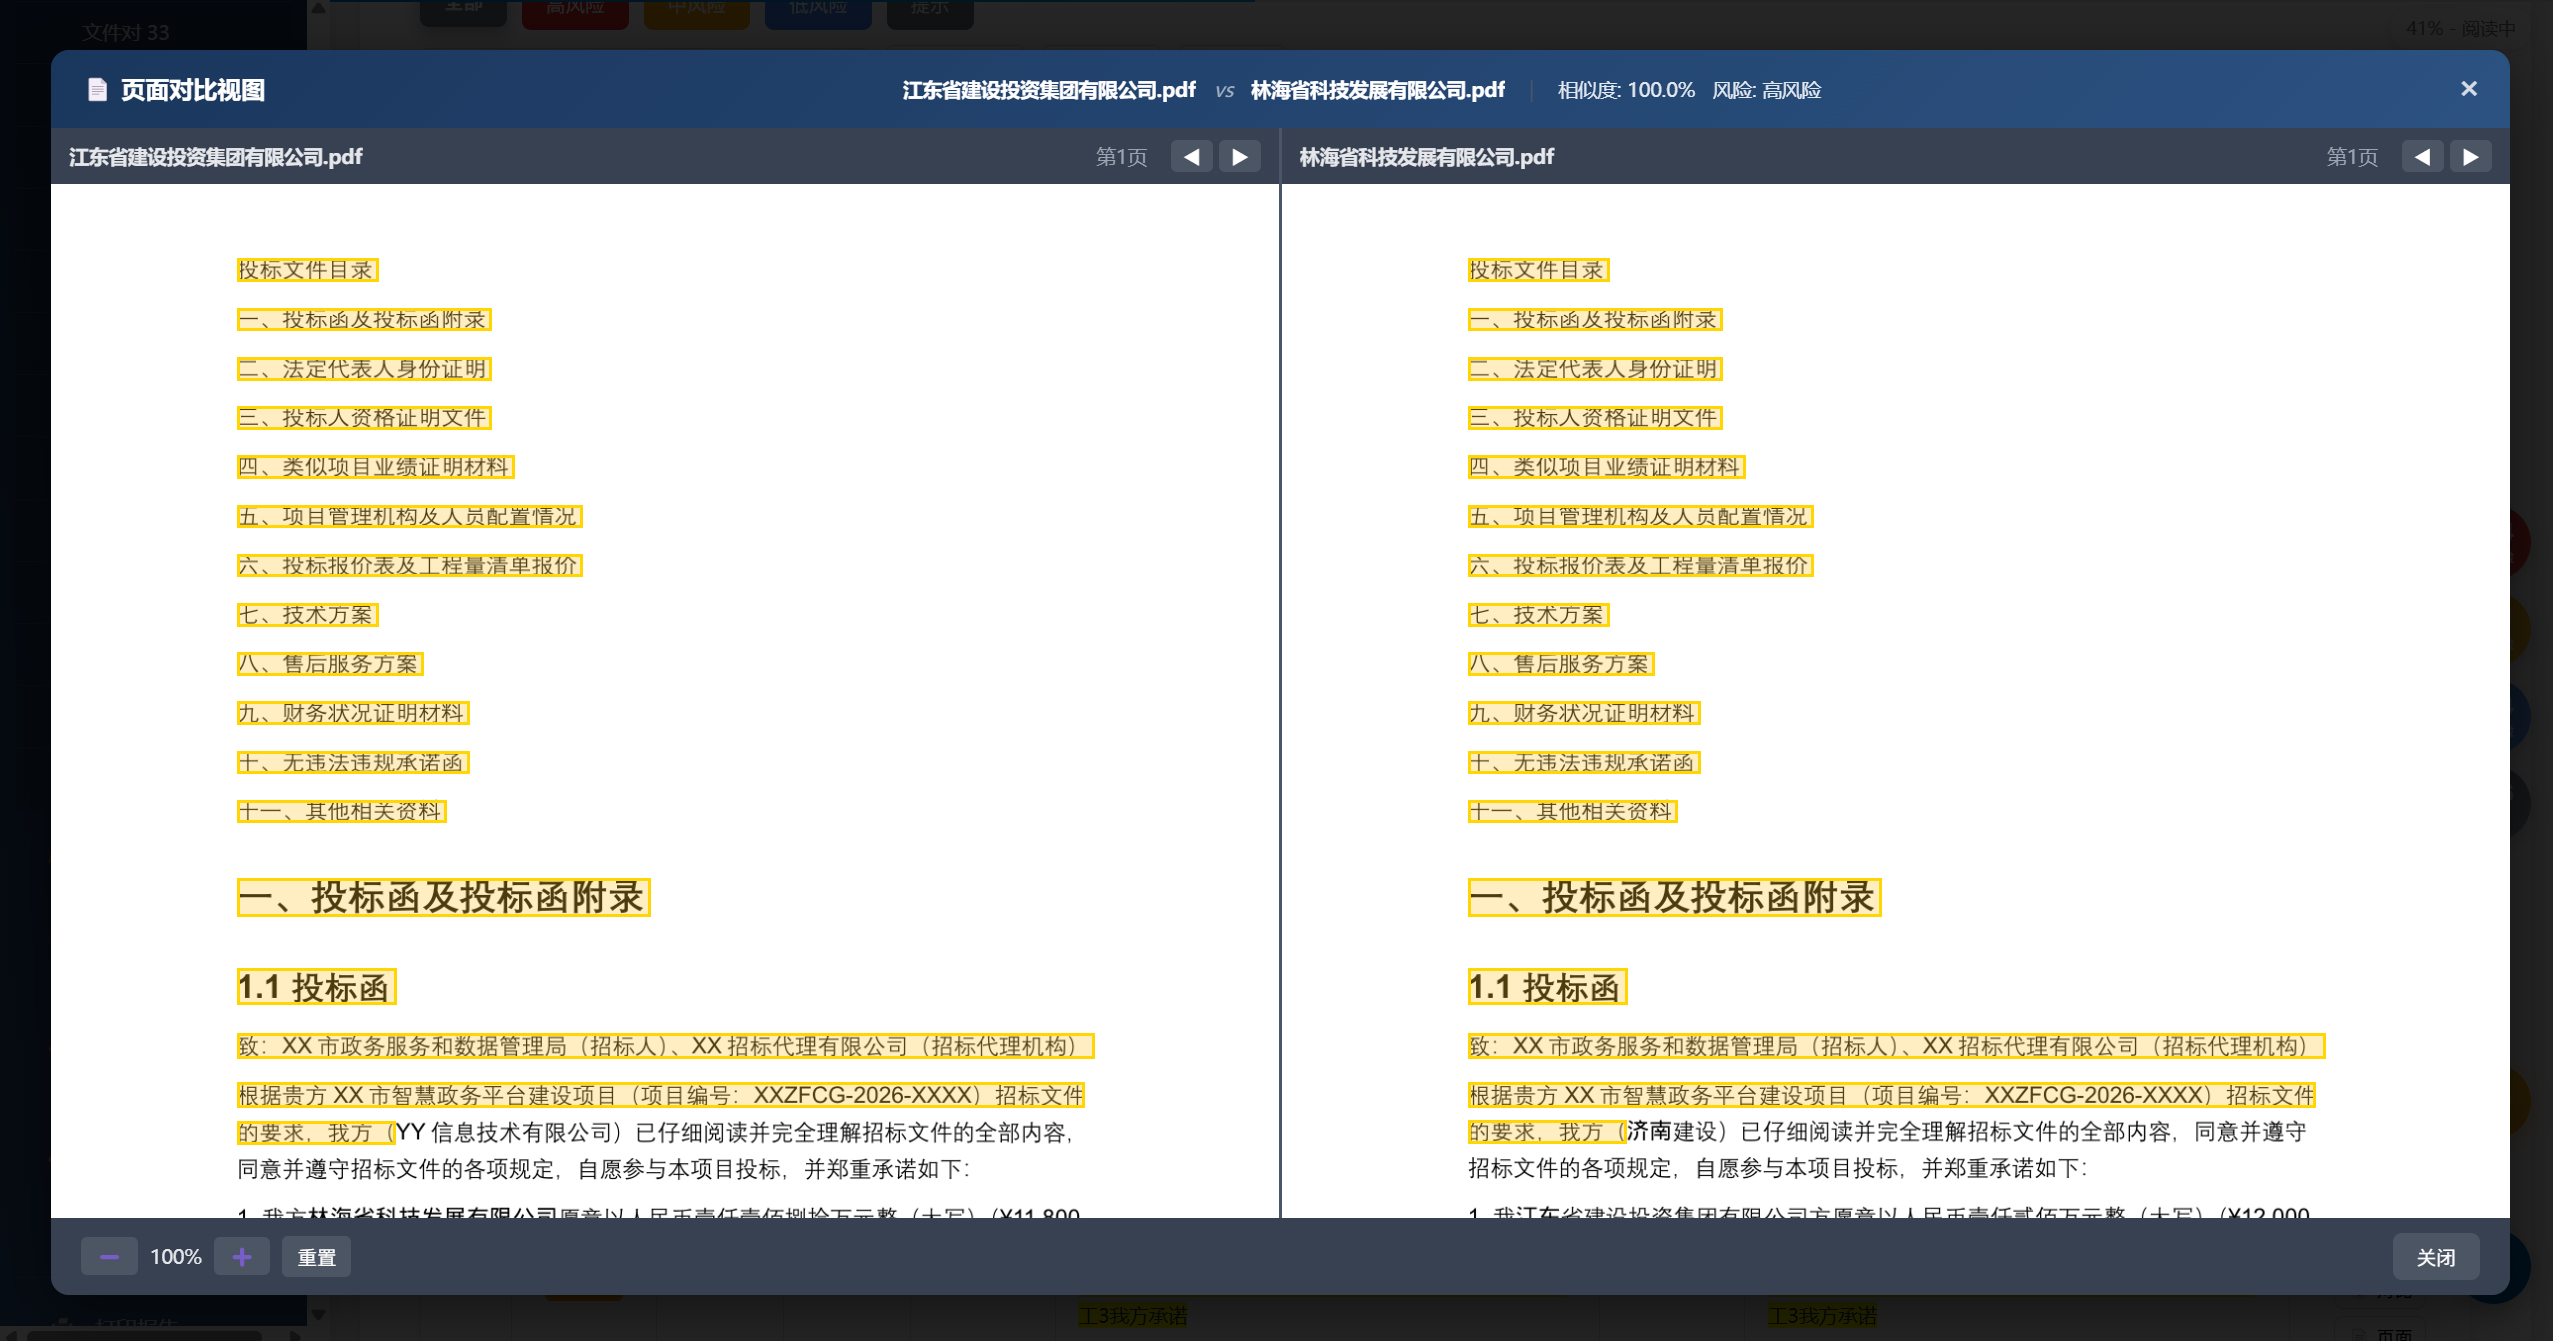2553x1341 pixels.
Task: Click the 关闭 button at the bottom
Action: click(x=2435, y=1256)
